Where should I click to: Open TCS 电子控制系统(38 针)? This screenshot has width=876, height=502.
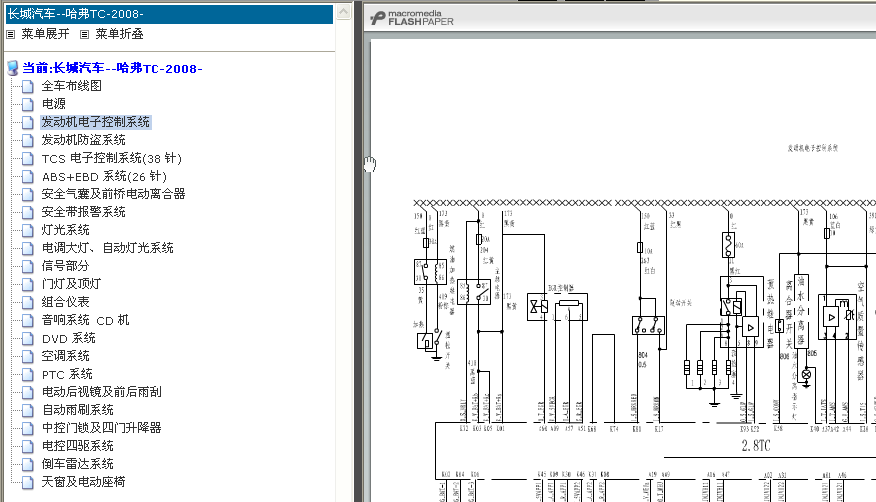[112, 159]
